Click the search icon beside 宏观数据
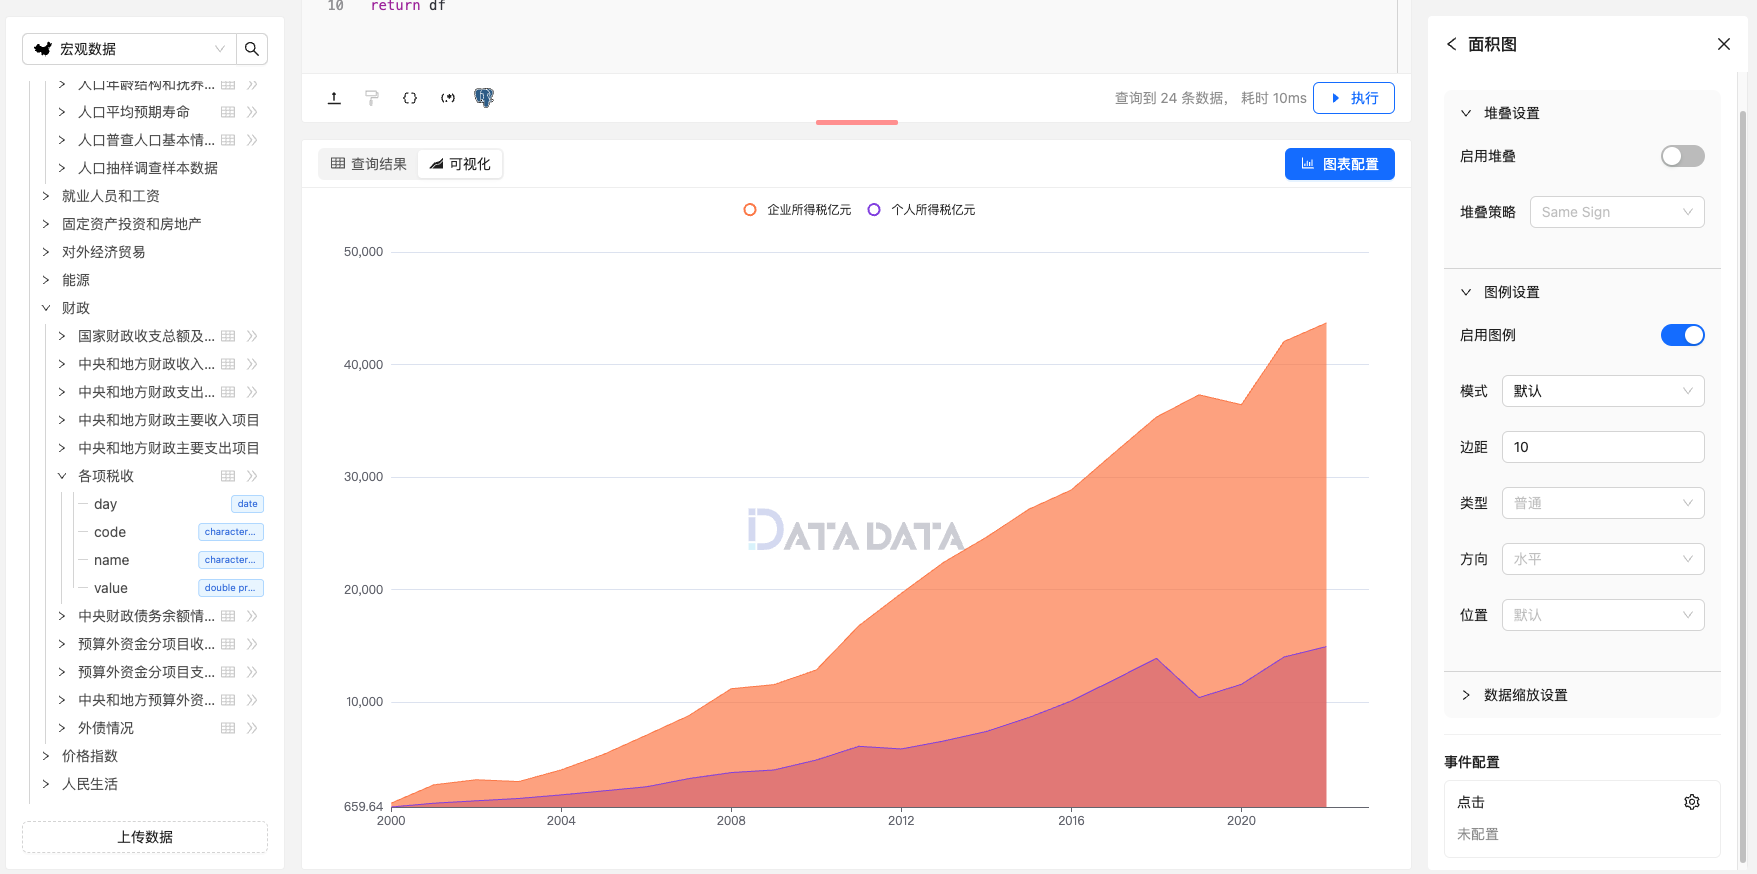This screenshot has width=1757, height=874. point(252,49)
